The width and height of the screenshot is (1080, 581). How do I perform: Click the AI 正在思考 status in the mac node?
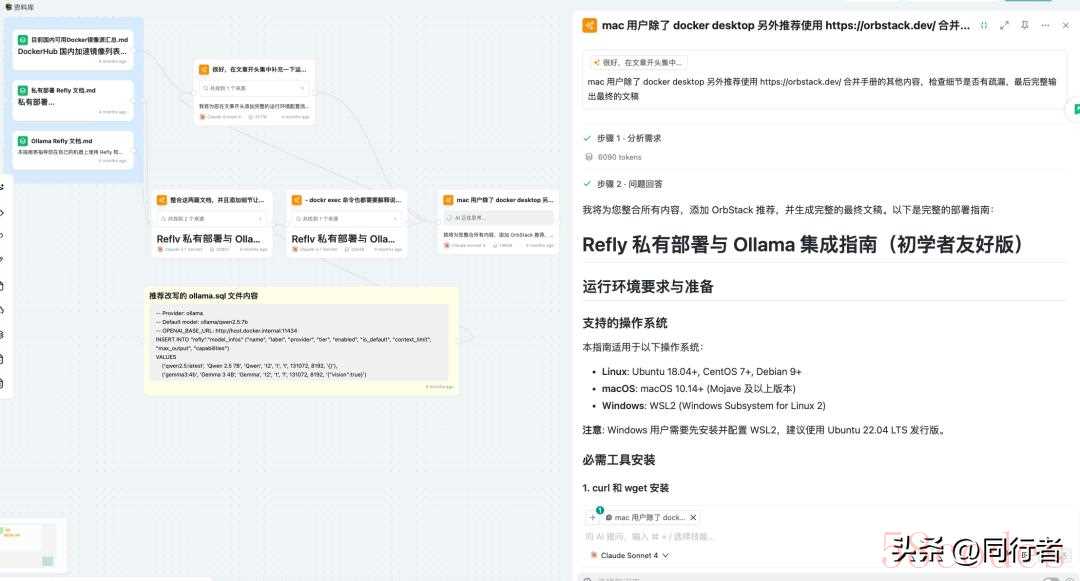click(499, 218)
